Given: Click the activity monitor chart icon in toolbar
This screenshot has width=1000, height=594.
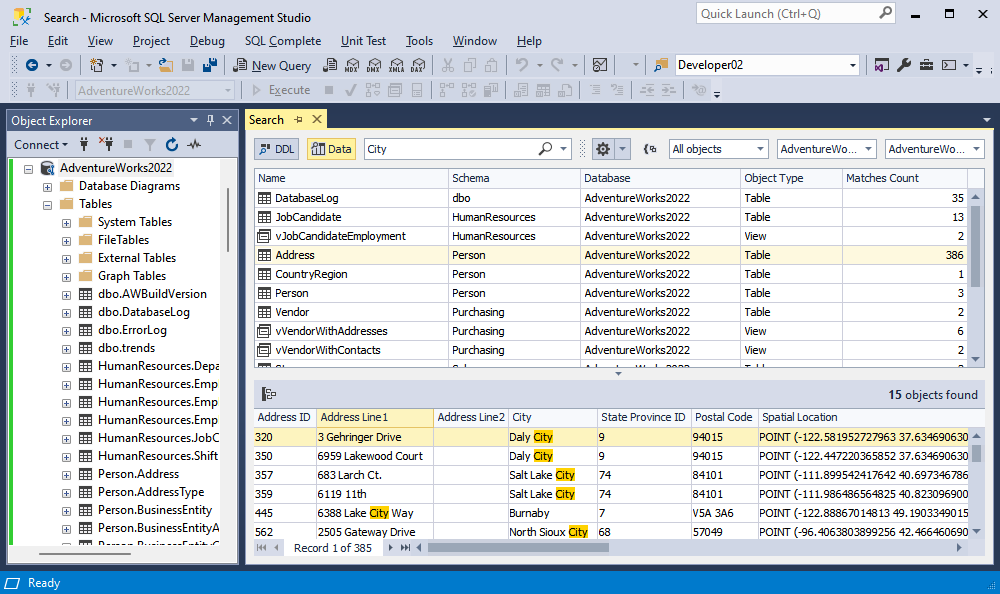Looking at the screenshot, I should [x=599, y=64].
